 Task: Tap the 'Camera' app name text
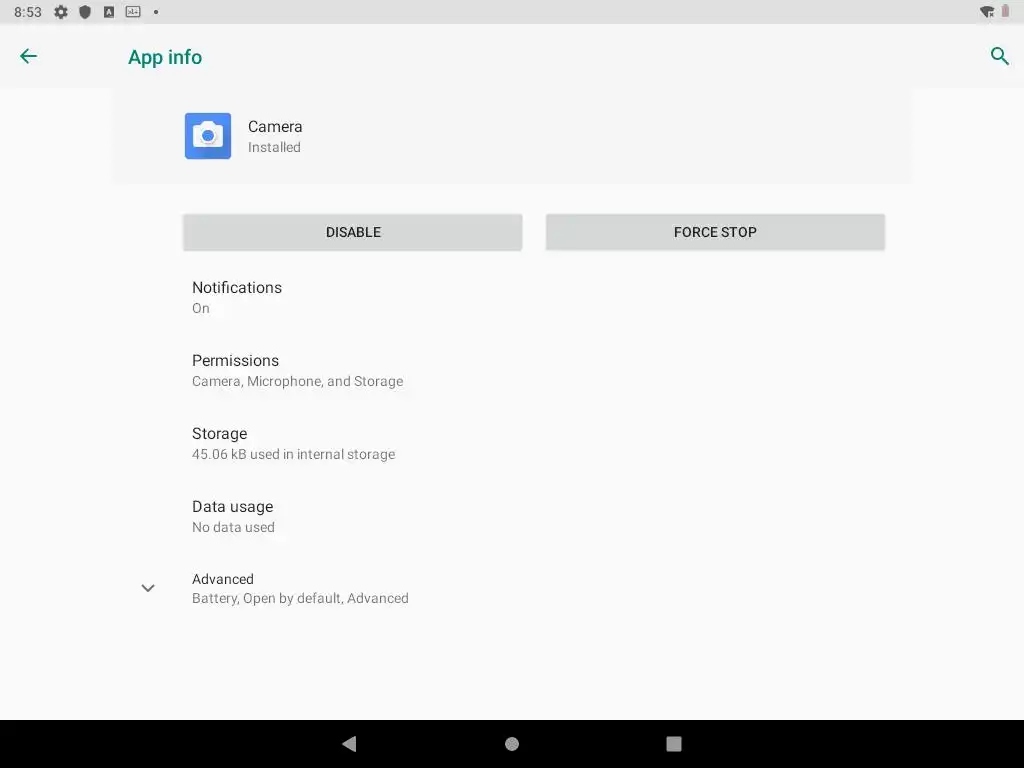point(275,127)
